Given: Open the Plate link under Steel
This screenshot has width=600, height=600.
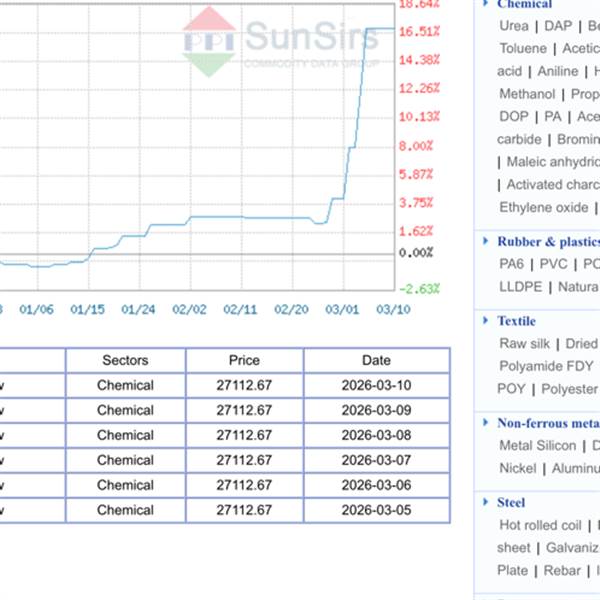Looking at the screenshot, I should 512,570.
